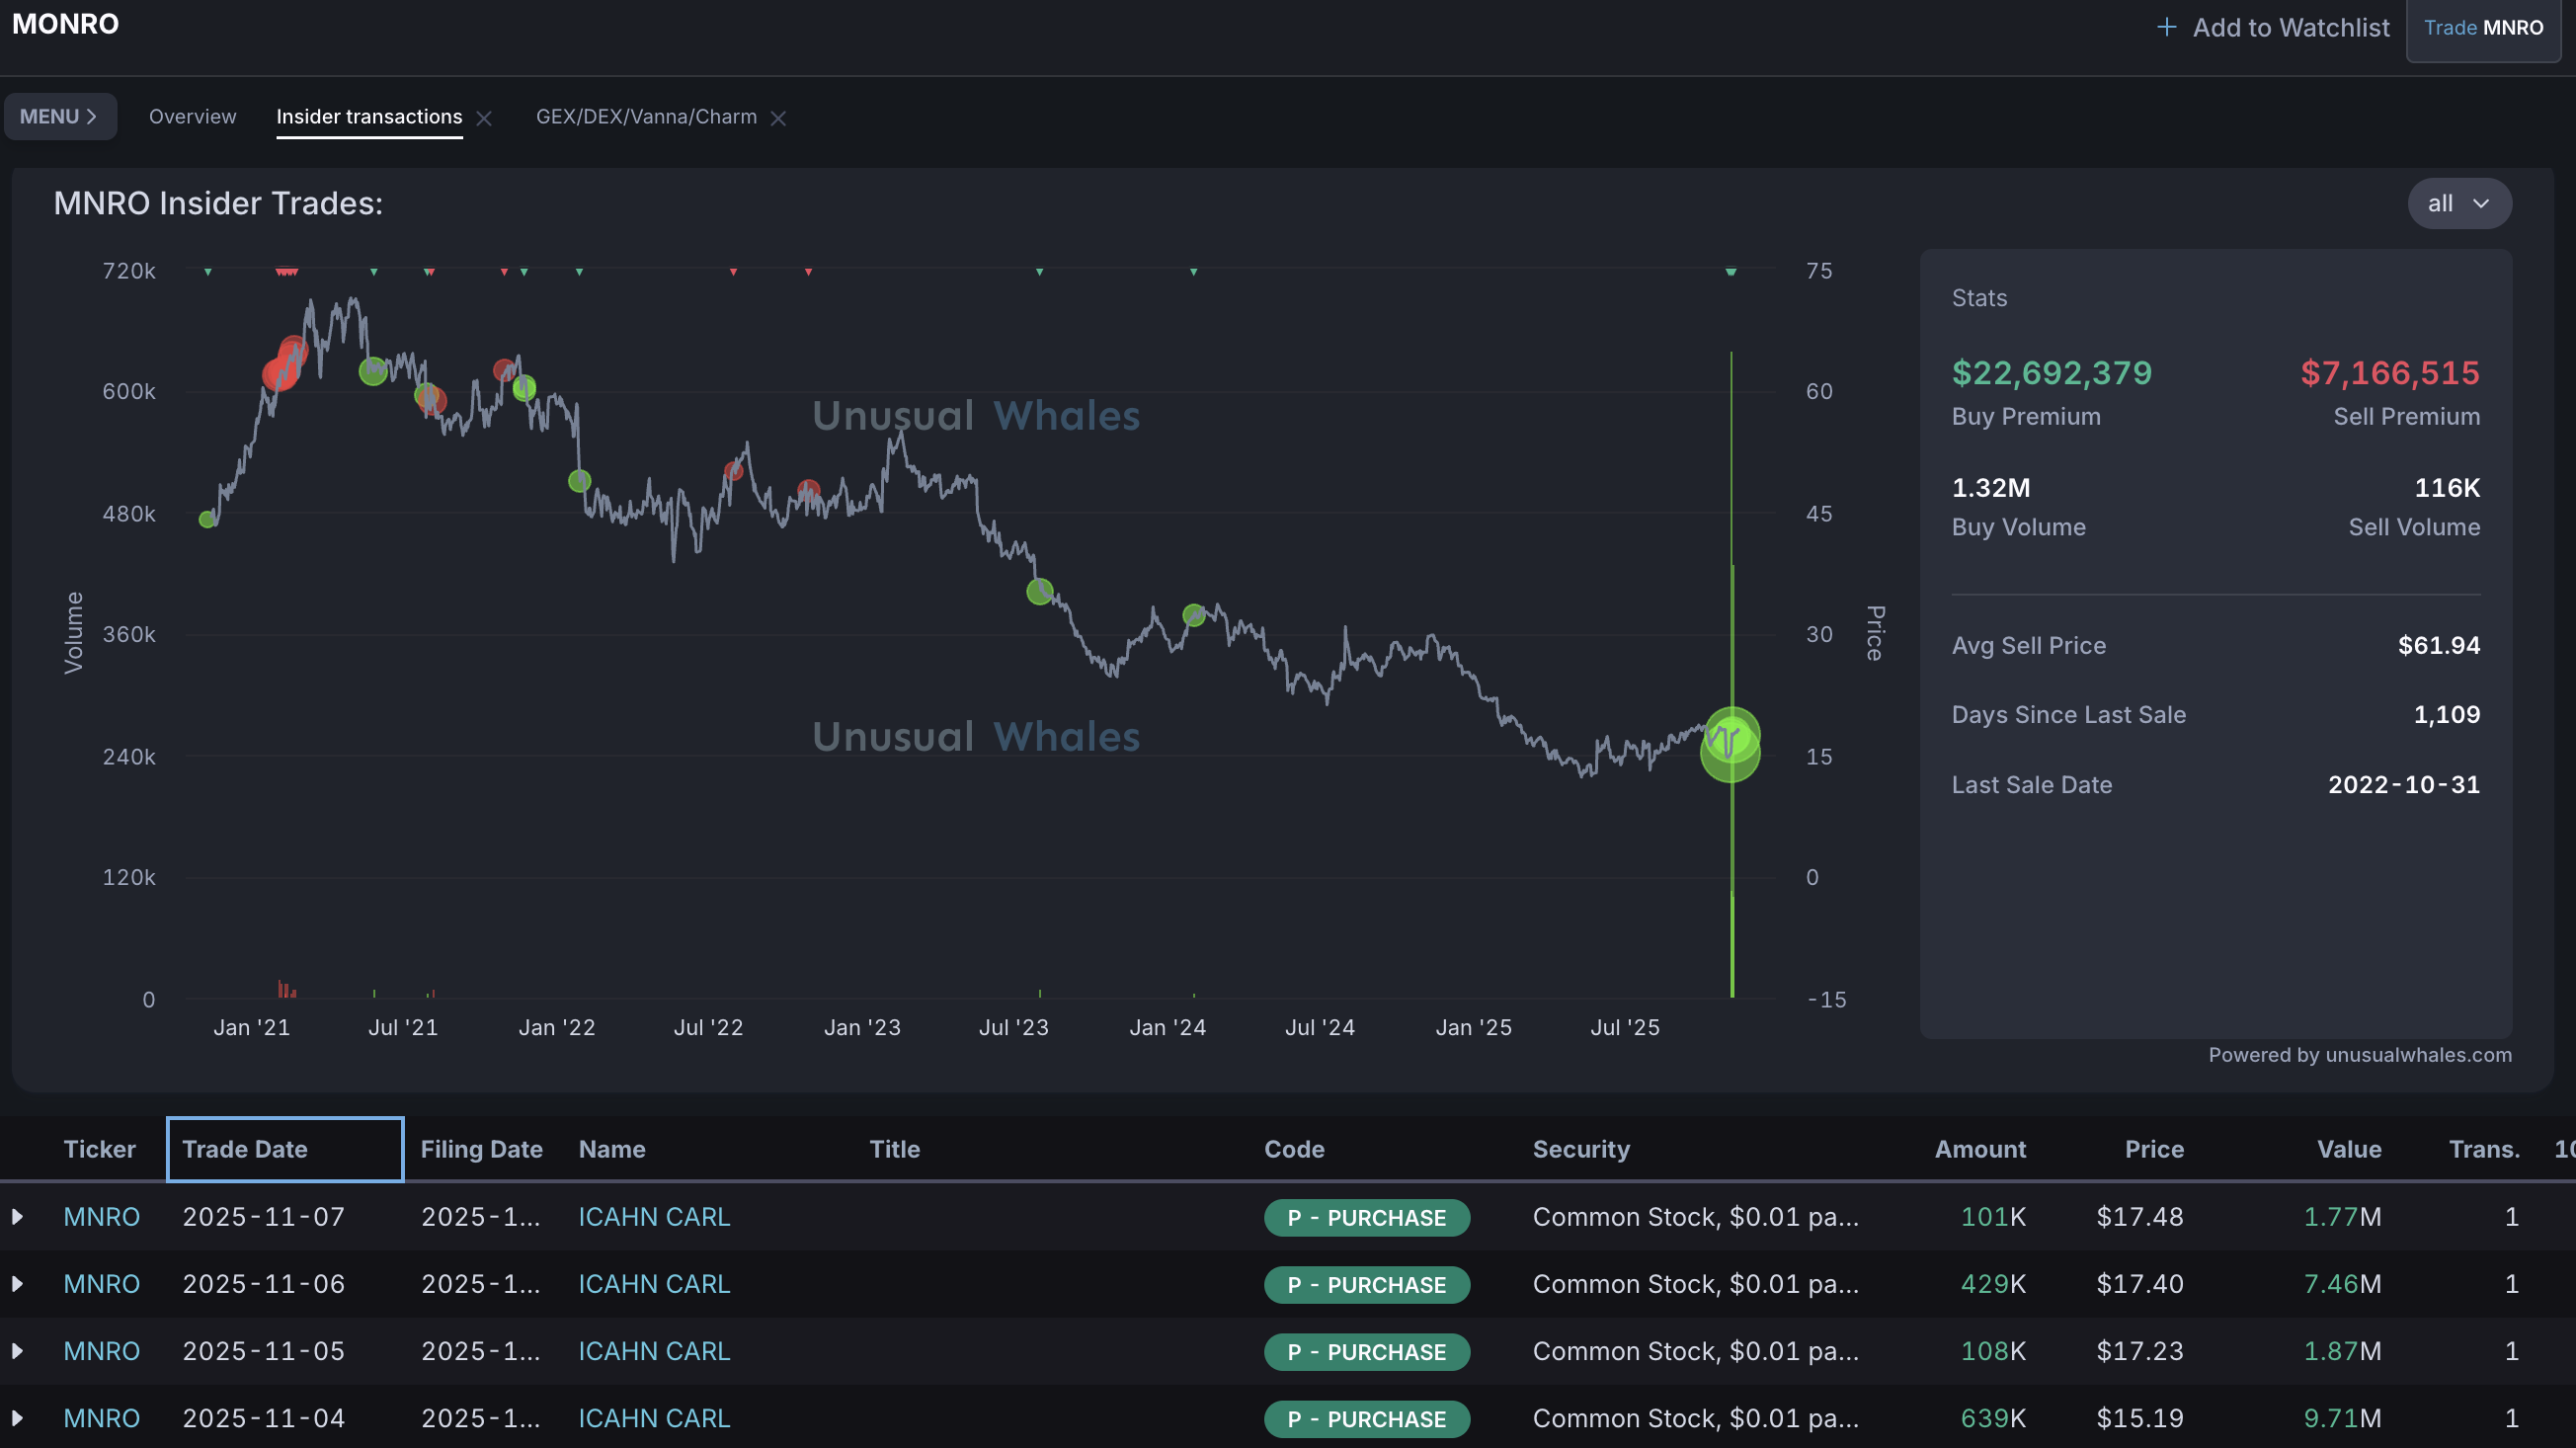Screen dimensions: 2576x1448
Task: Open the 'all' filter dropdown
Action: 2458,204
